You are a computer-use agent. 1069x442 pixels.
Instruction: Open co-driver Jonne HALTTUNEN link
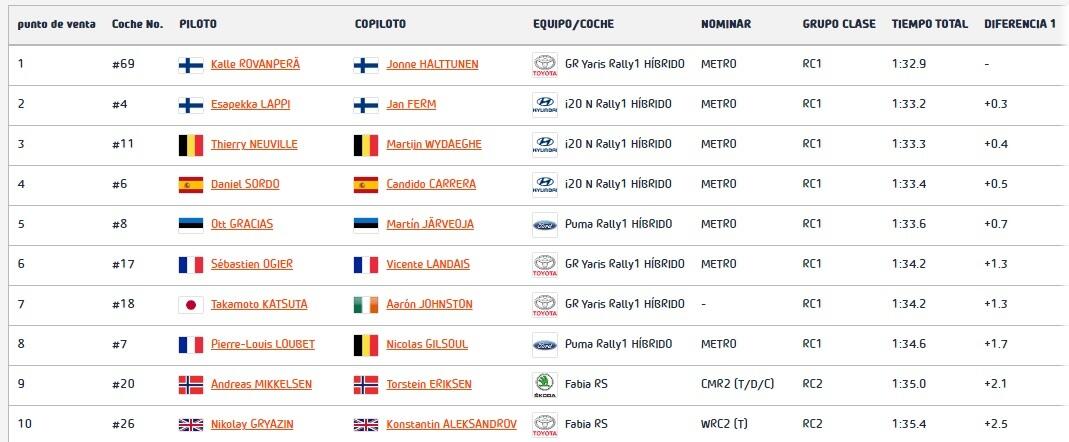pyautogui.click(x=432, y=65)
